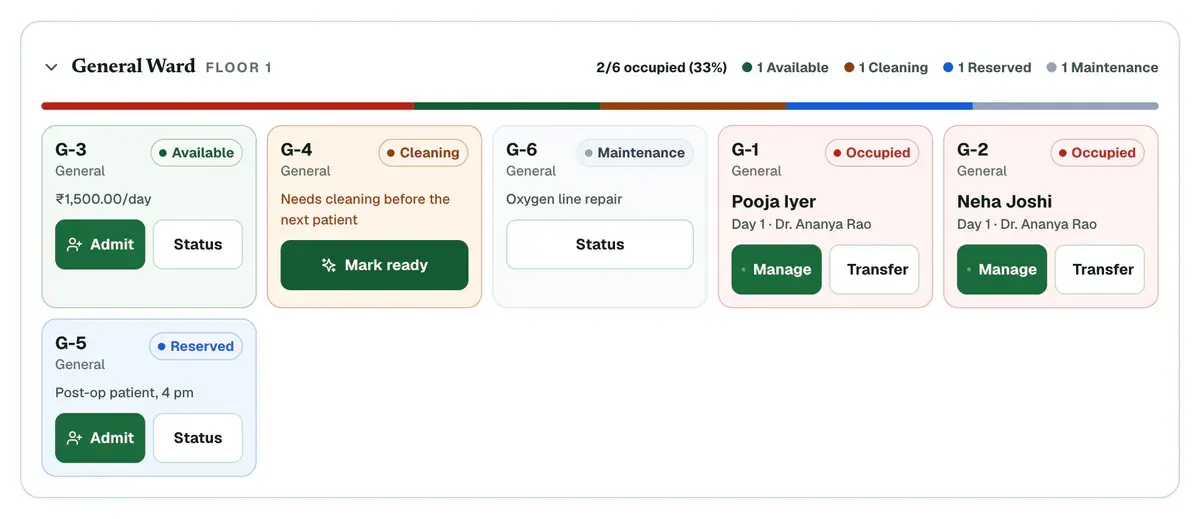1200x519 pixels.
Task: Click the G-2 bed title
Action: (973, 150)
